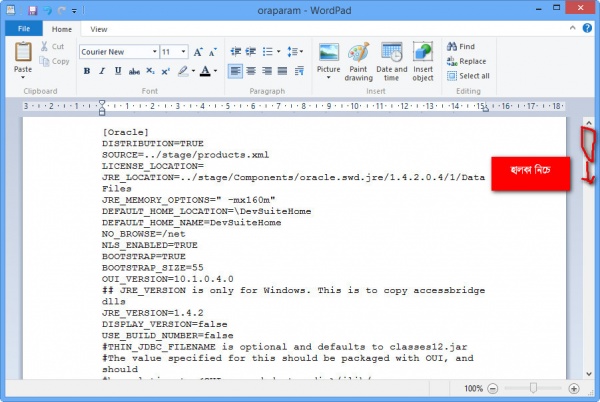Viewport: 600px width, 402px height.
Task: Select Align text left
Action: (235, 71)
